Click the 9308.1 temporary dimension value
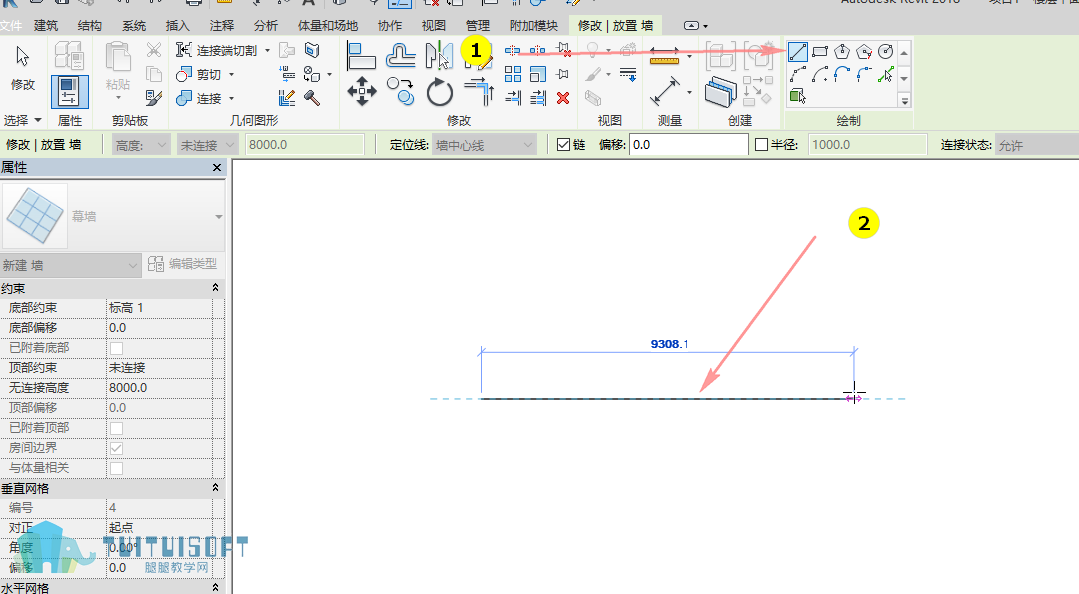This screenshot has height=594, width=1079. [669, 343]
